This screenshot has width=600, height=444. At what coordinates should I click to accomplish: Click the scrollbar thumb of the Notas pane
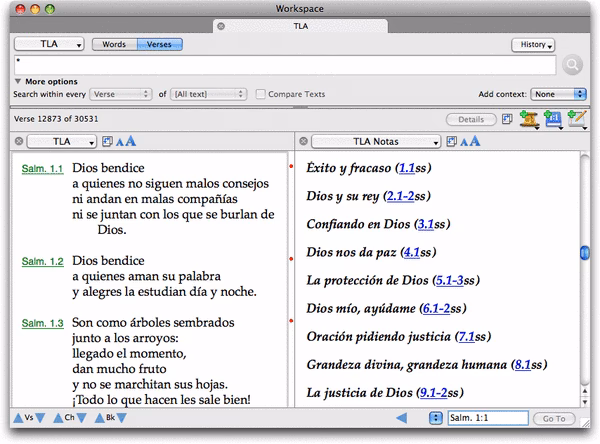(585, 253)
